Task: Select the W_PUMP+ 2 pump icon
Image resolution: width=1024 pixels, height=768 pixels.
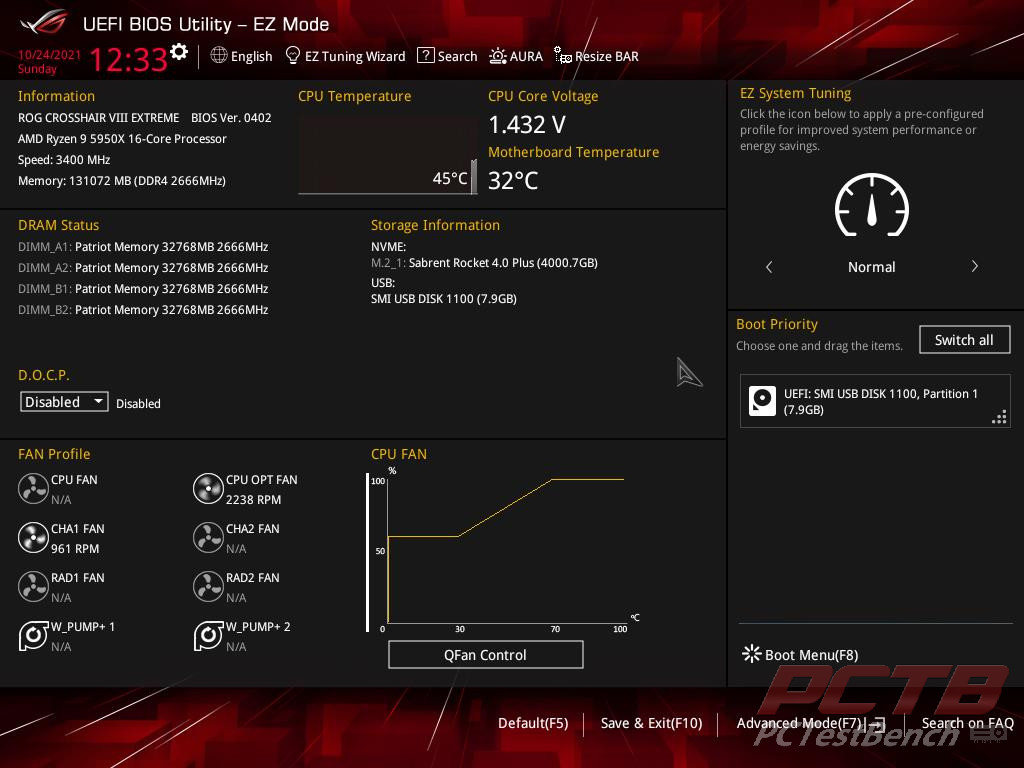Action: click(x=208, y=636)
